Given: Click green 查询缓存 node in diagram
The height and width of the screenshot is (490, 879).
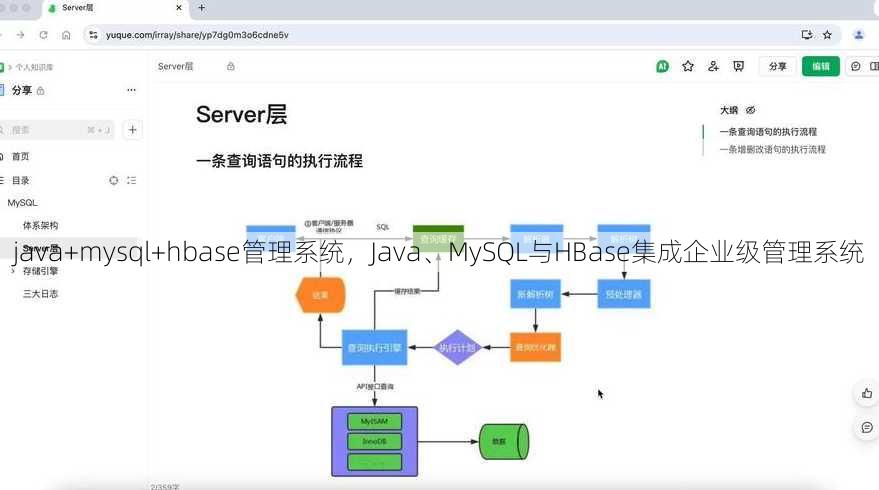Looking at the screenshot, I should 438,239.
